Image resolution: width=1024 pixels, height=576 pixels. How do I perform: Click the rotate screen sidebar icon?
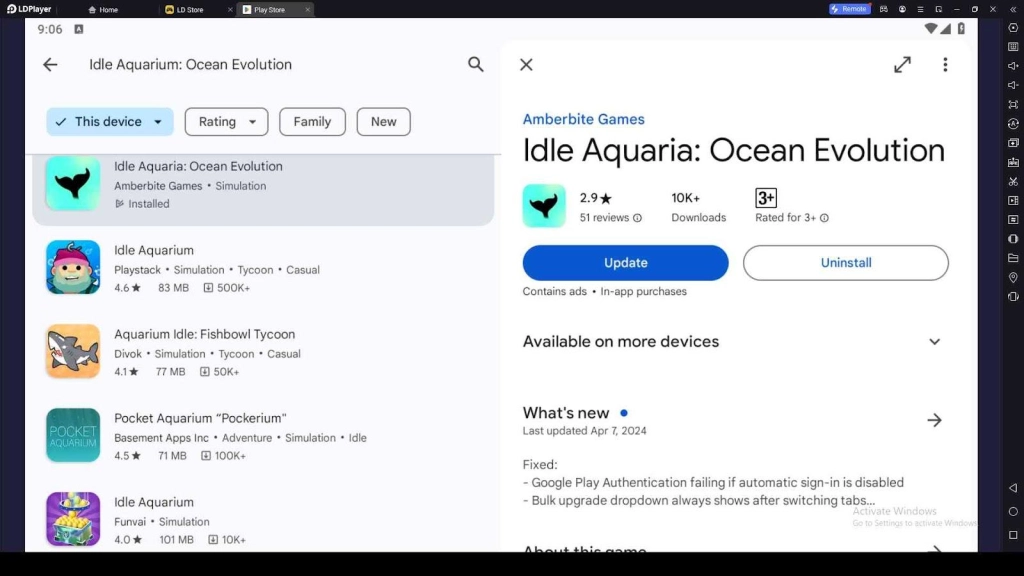[1013, 296]
